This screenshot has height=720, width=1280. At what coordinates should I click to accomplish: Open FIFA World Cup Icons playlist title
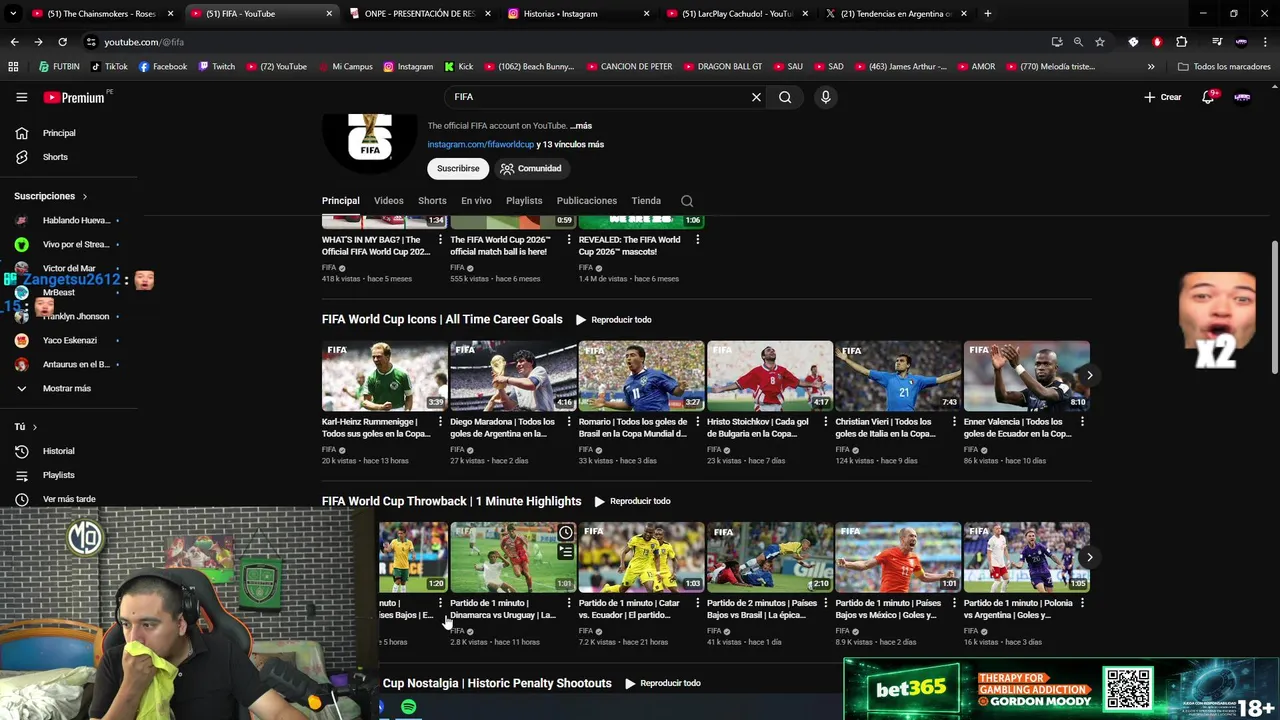(442, 319)
